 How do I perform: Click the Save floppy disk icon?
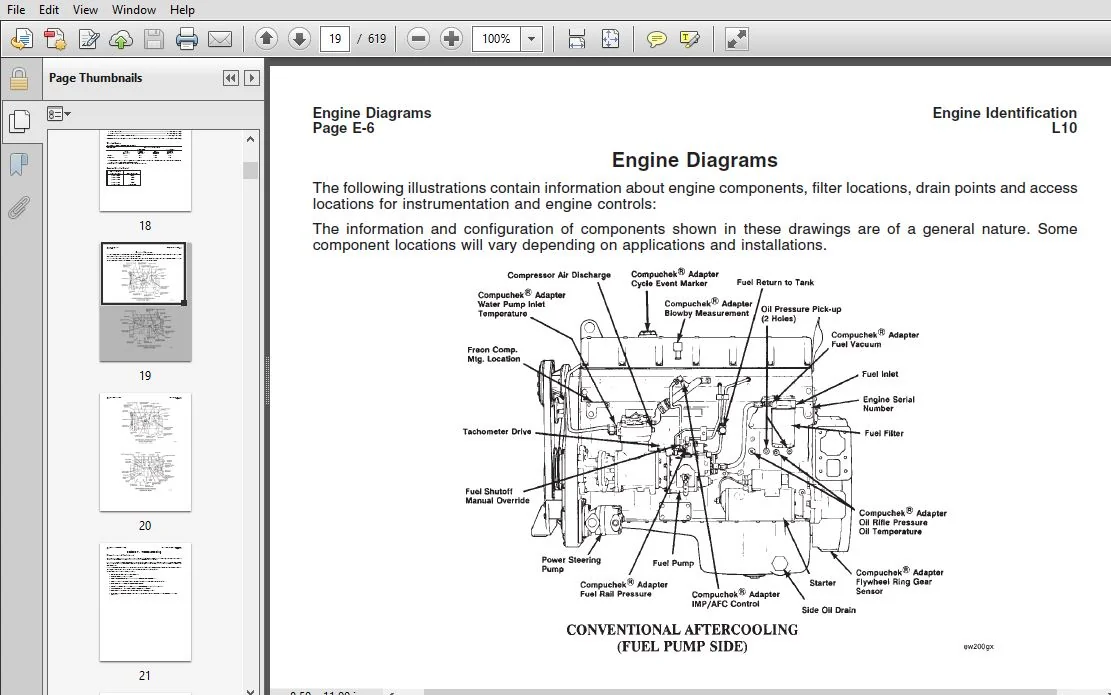click(x=154, y=39)
